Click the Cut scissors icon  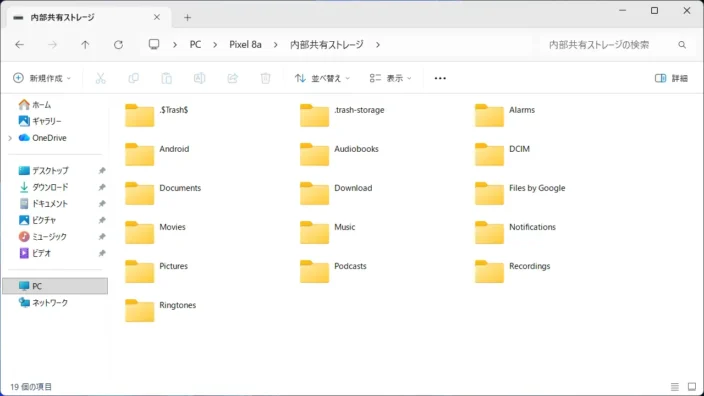point(101,78)
